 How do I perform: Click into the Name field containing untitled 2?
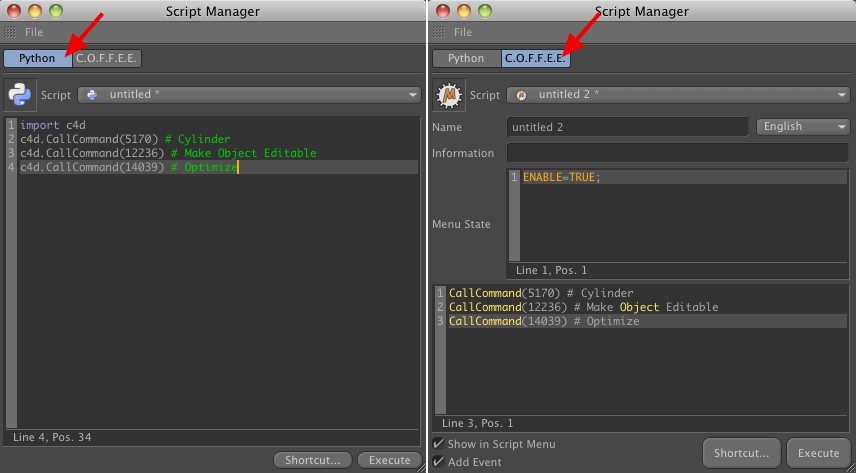[627, 127]
